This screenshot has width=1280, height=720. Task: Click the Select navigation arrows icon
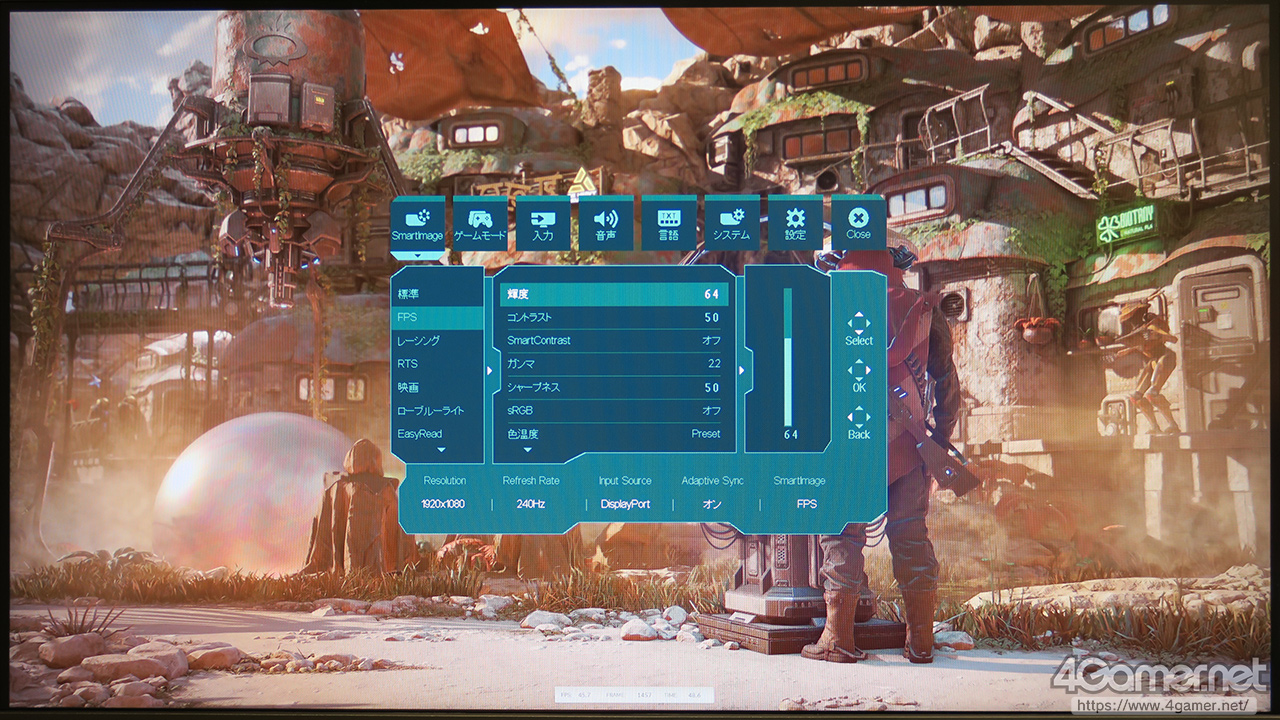(859, 322)
